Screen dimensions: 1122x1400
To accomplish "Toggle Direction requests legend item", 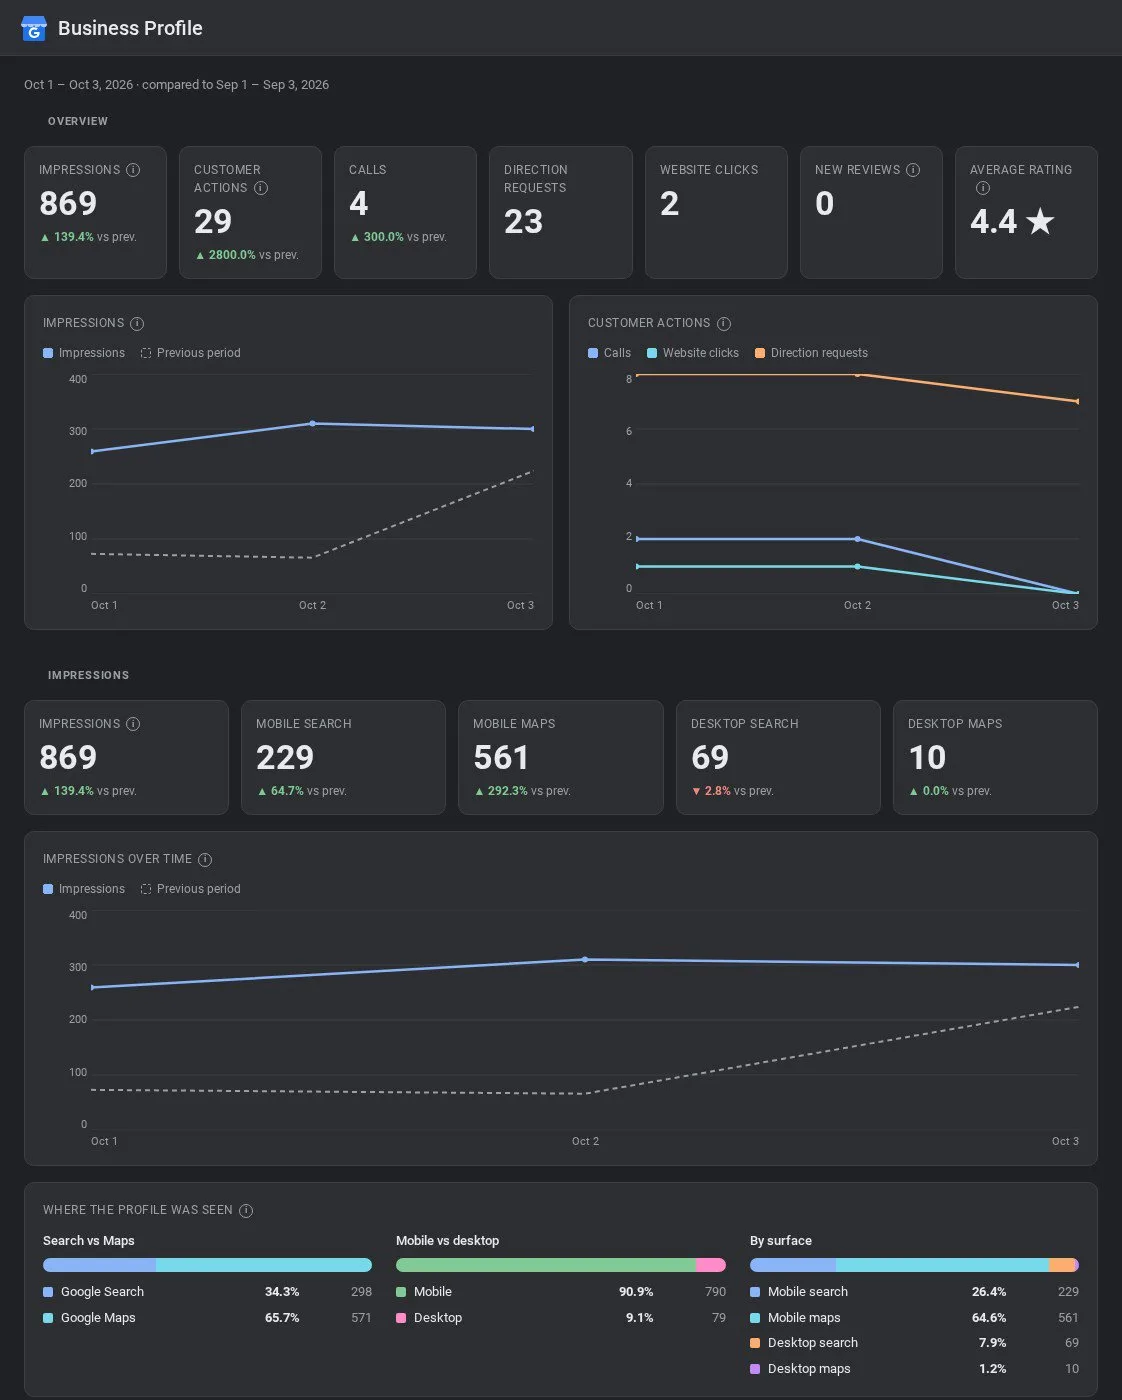I will (x=812, y=353).
